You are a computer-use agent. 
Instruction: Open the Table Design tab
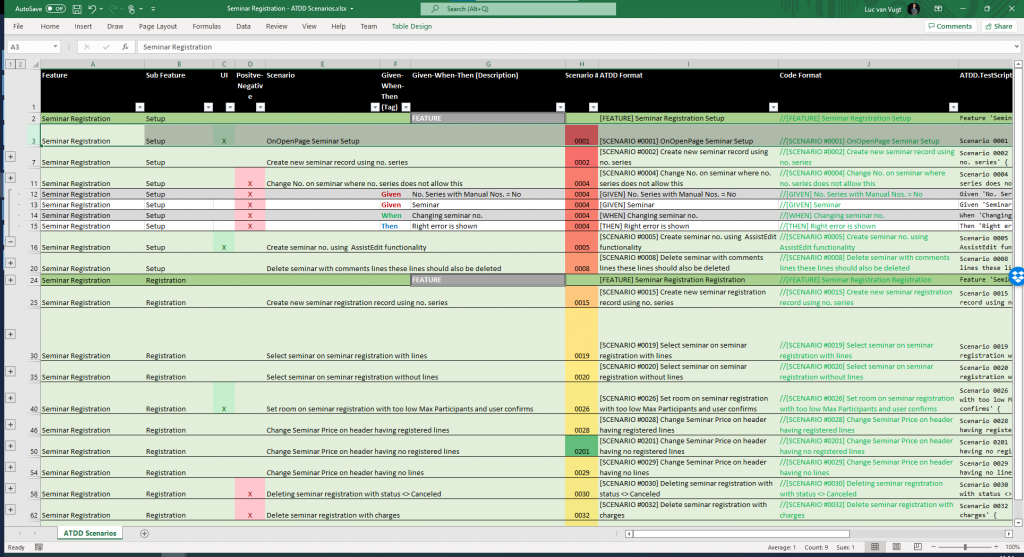(411, 27)
